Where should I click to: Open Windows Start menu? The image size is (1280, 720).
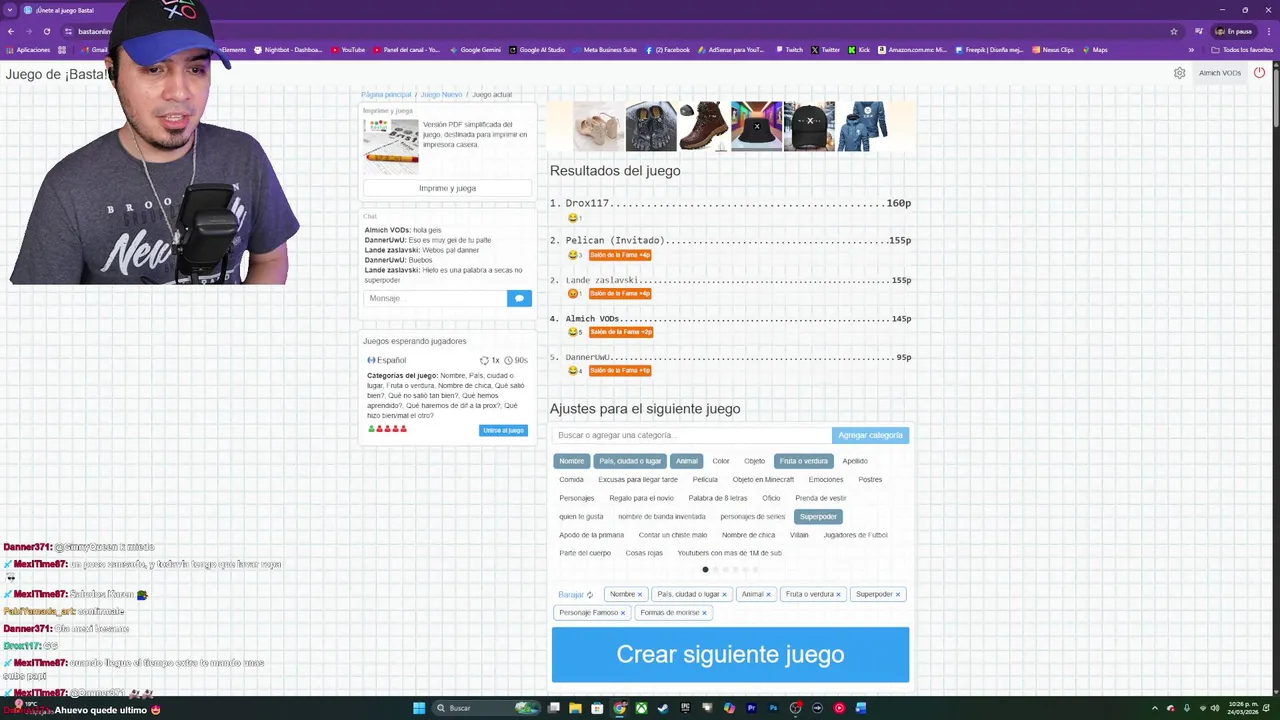pyautogui.click(x=419, y=708)
